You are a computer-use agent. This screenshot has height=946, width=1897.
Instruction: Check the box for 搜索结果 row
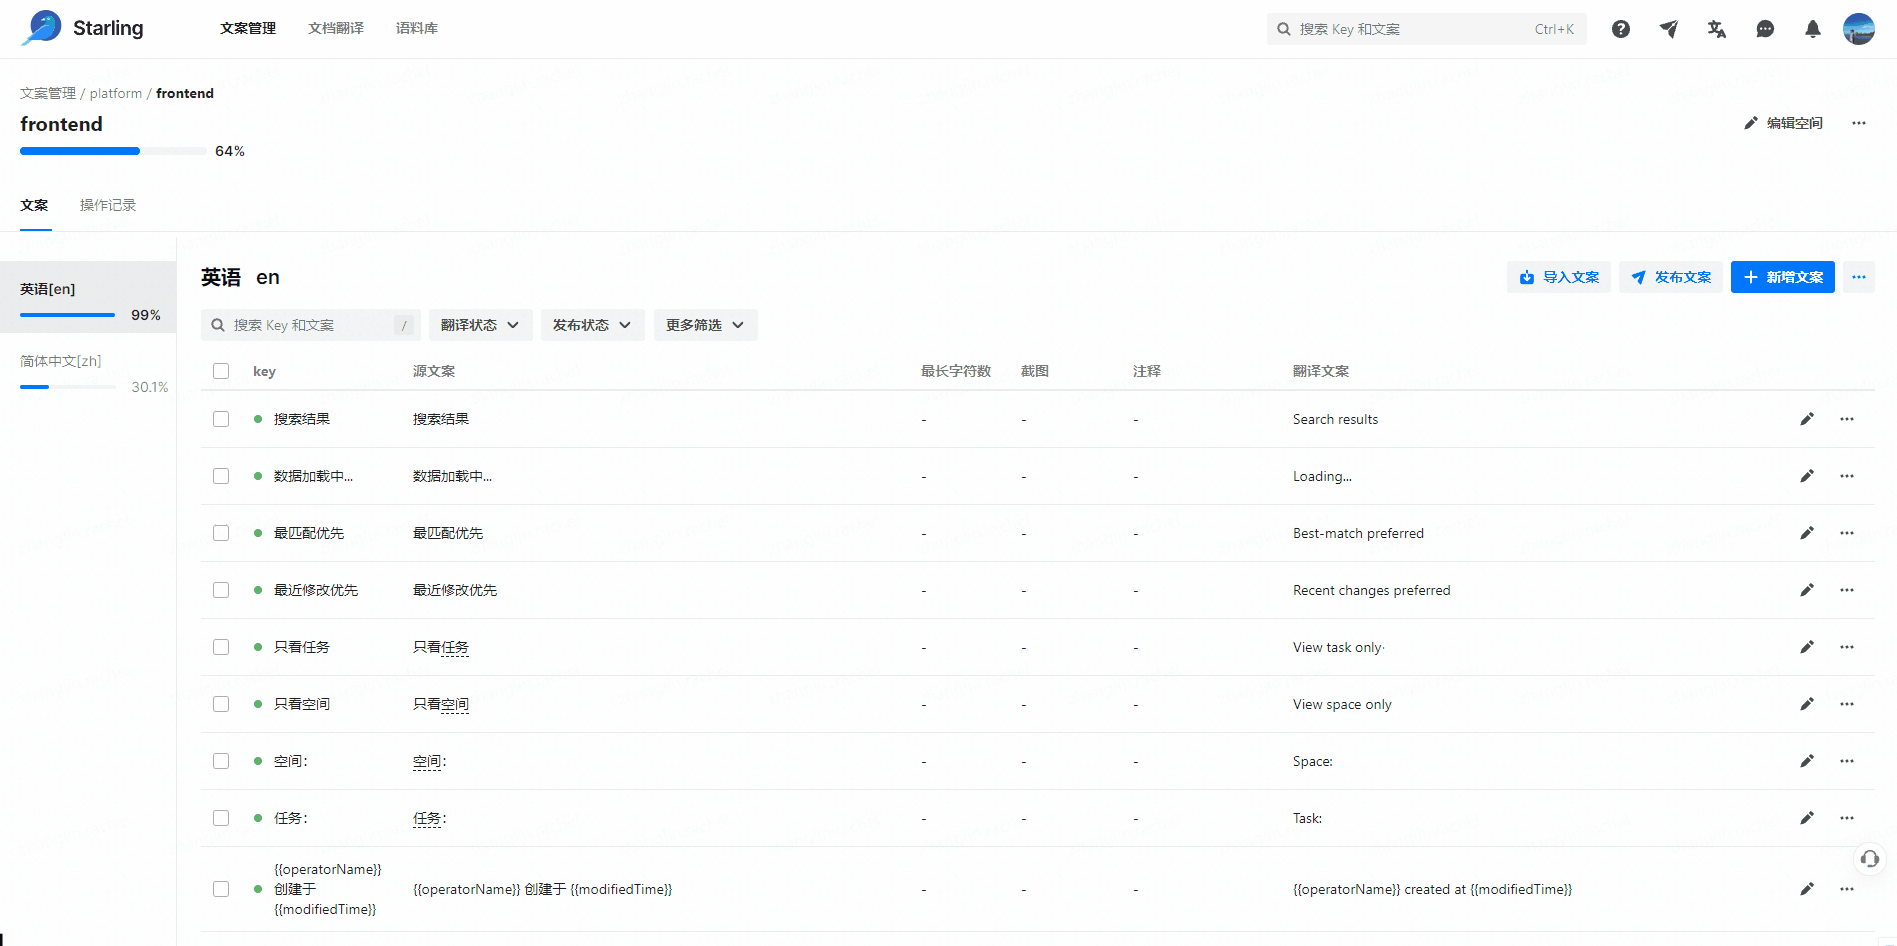[221, 419]
